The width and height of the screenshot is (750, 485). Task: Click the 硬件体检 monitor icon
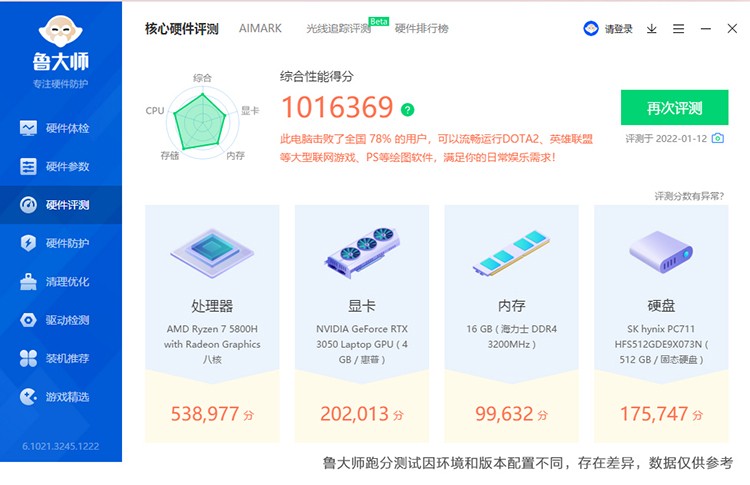pyautogui.click(x=28, y=128)
